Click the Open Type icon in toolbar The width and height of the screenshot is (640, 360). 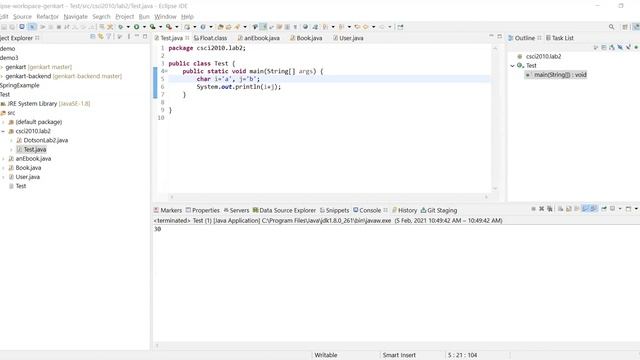(220, 27)
